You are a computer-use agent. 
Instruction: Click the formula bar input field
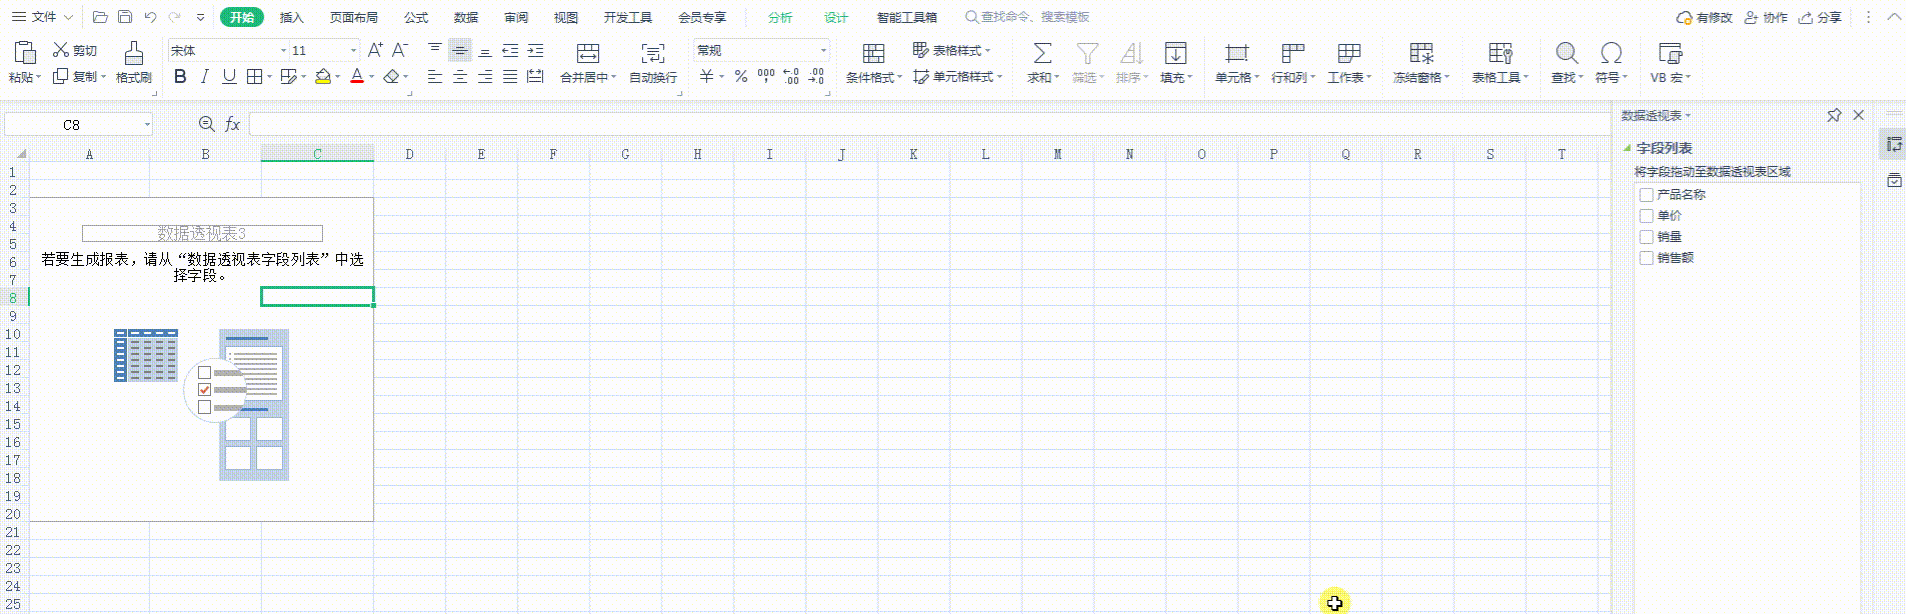click(x=900, y=124)
